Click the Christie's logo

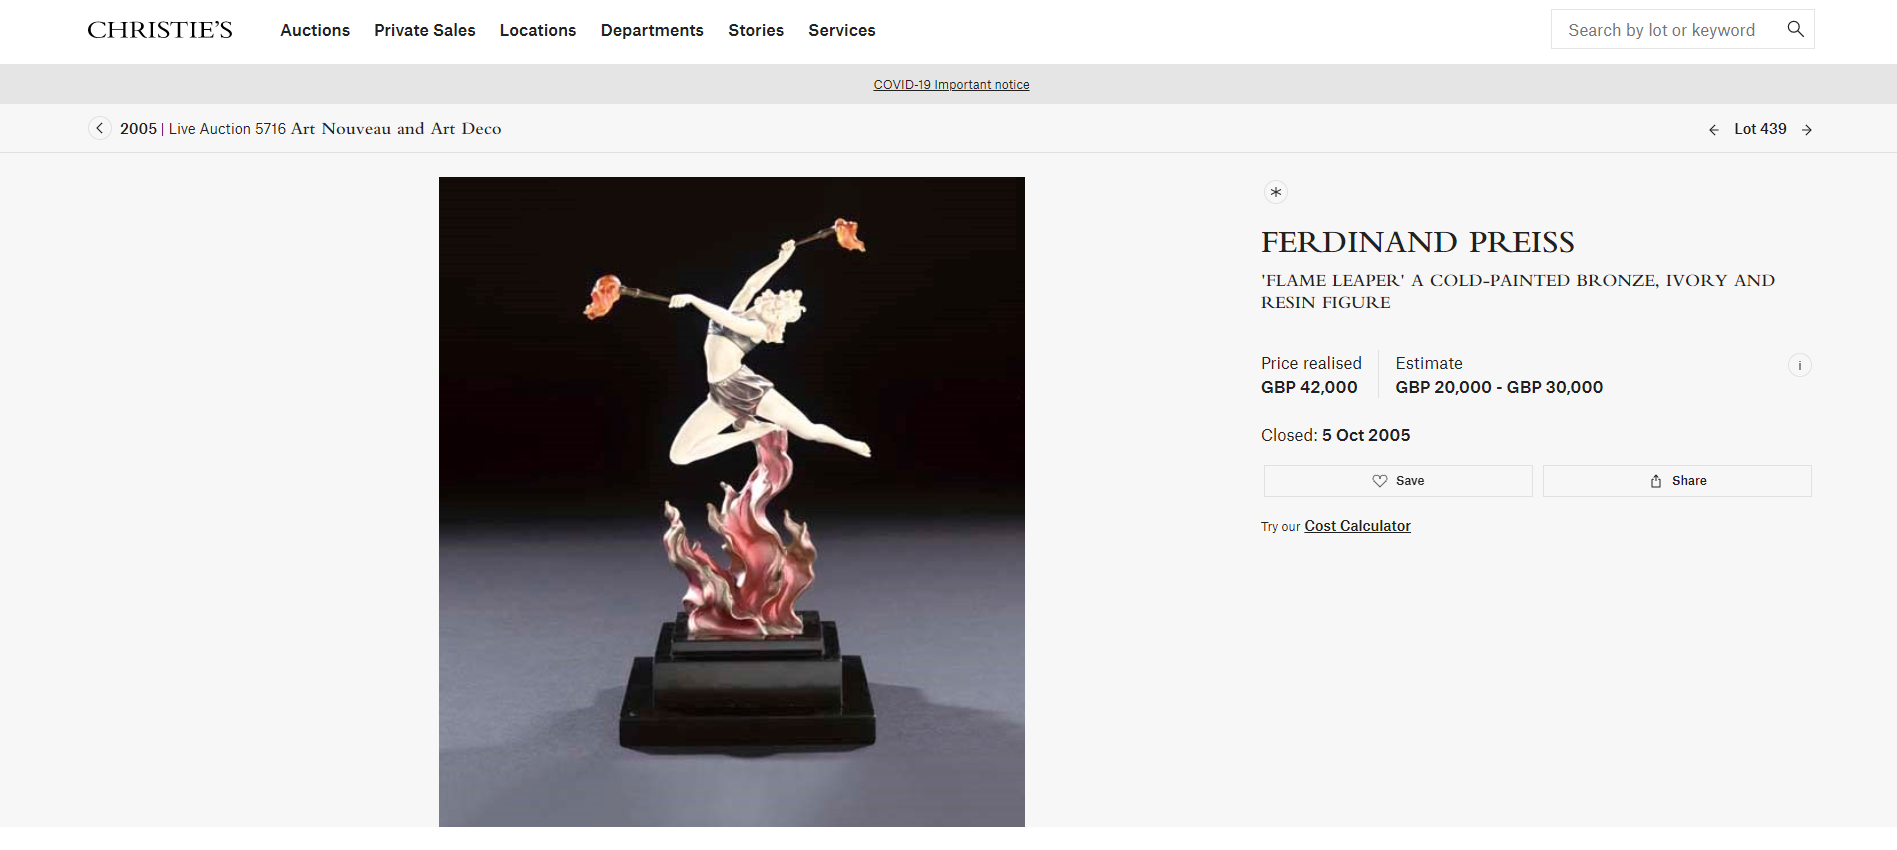pyautogui.click(x=160, y=30)
